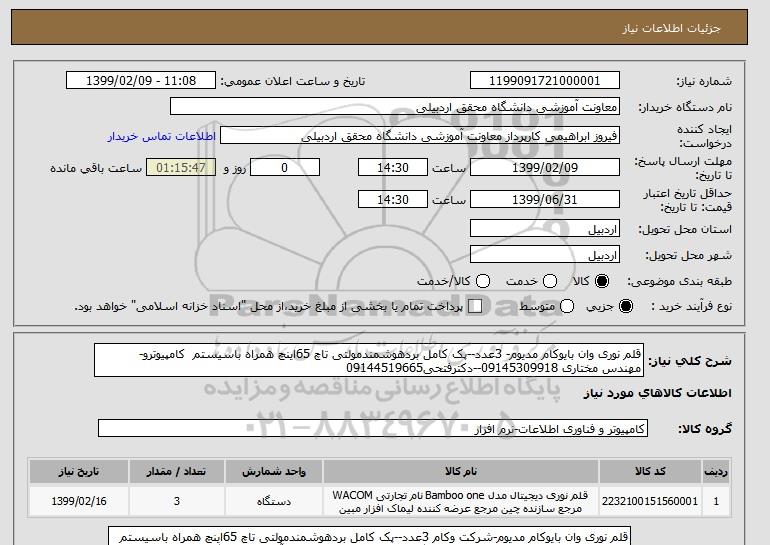Image resolution: width=770 pixels, height=545 pixels.
Task: Click the row number cell 1
Action: click(716, 501)
